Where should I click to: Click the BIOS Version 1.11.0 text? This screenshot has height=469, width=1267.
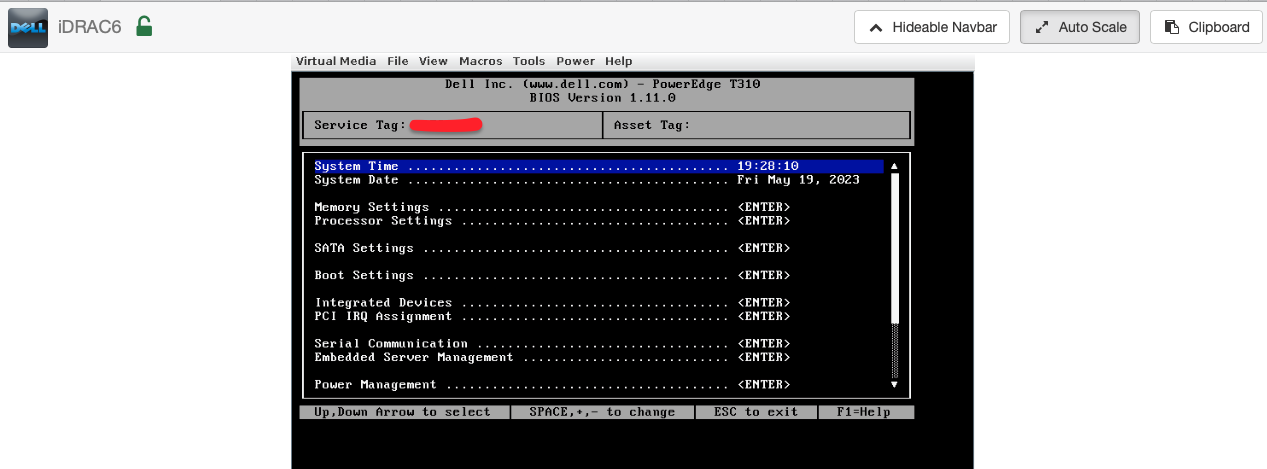(602, 98)
